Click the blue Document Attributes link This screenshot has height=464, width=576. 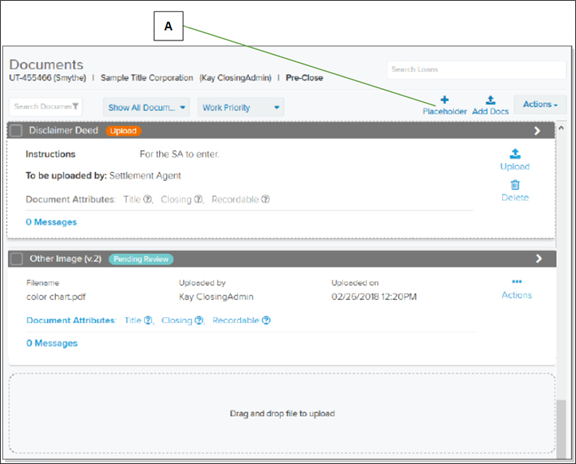[71, 320]
